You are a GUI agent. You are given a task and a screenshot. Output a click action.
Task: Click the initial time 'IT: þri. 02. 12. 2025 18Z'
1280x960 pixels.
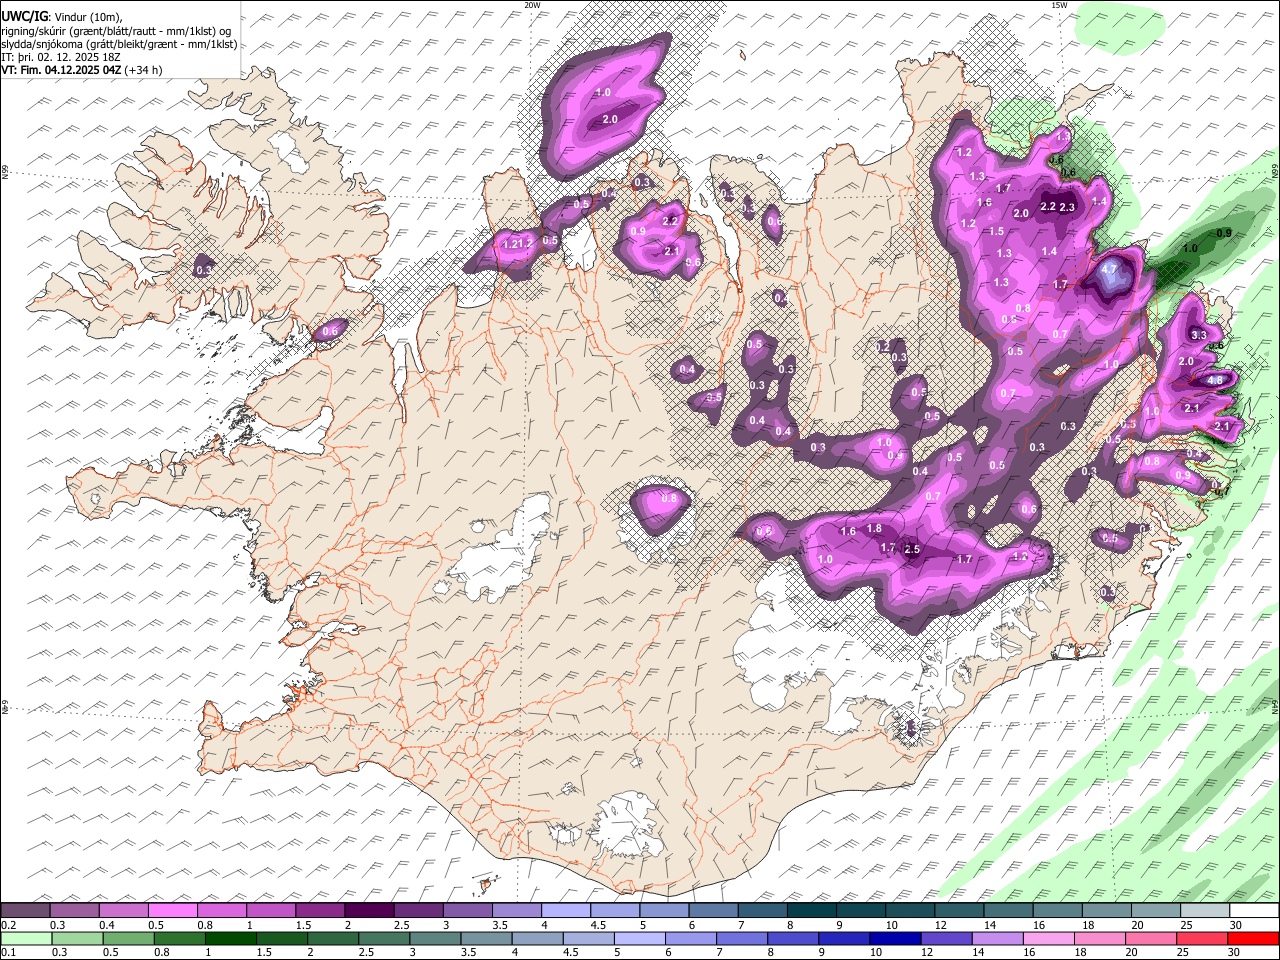click(61, 57)
